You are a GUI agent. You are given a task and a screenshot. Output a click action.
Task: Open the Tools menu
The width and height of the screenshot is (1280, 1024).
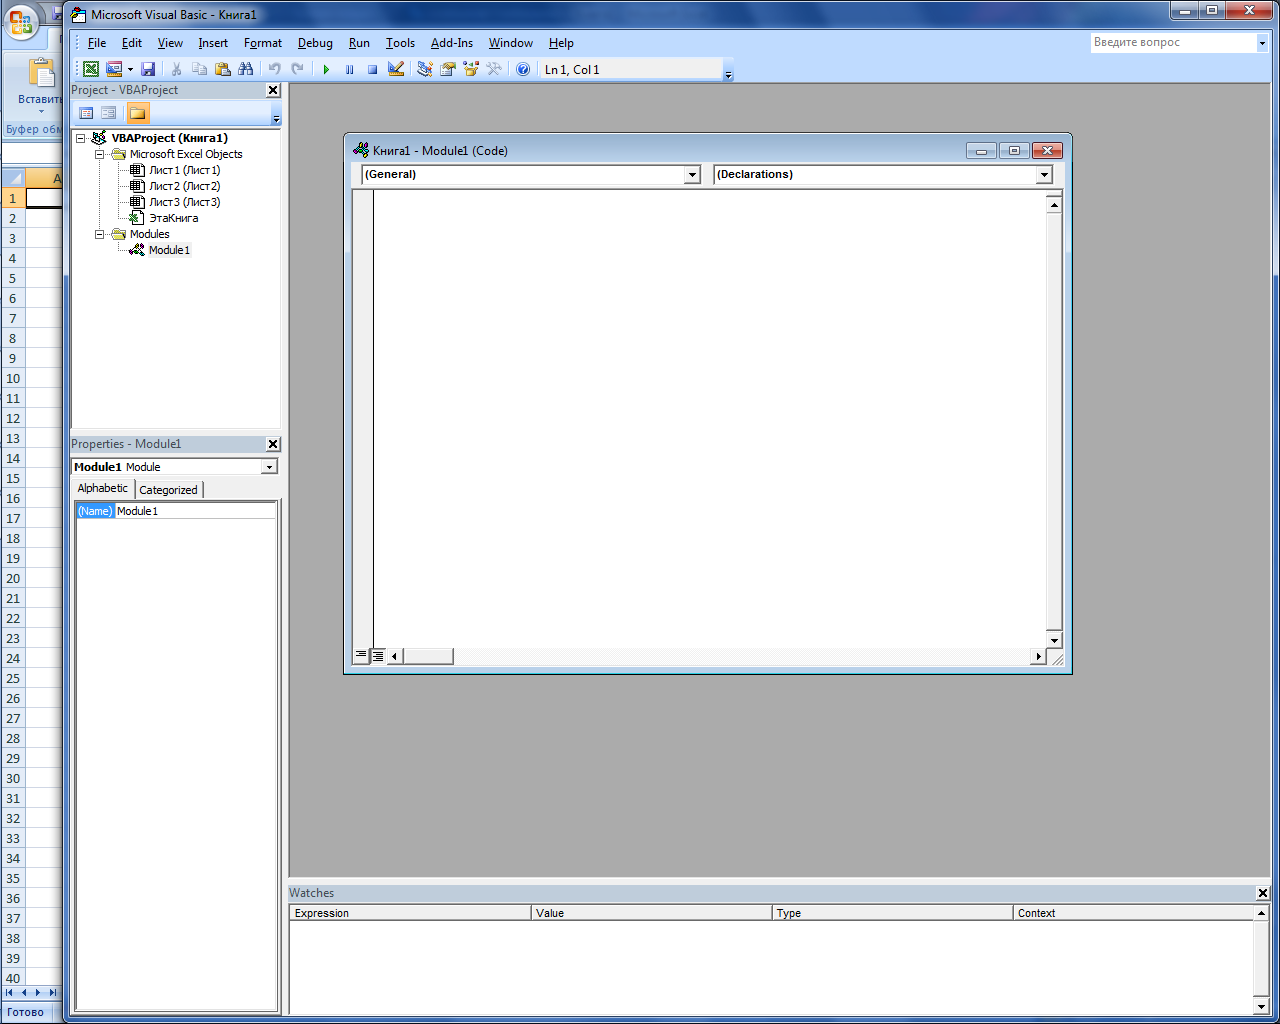click(x=400, y=43)
